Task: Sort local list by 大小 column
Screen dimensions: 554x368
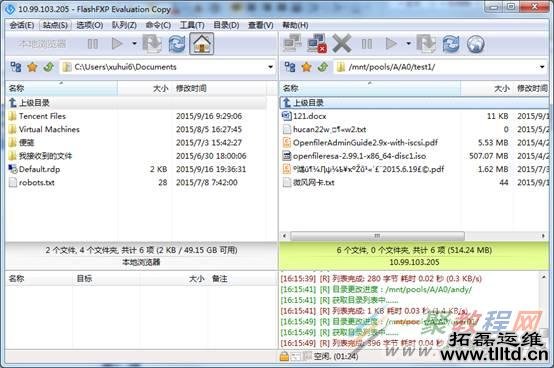Action: [145, 88]
